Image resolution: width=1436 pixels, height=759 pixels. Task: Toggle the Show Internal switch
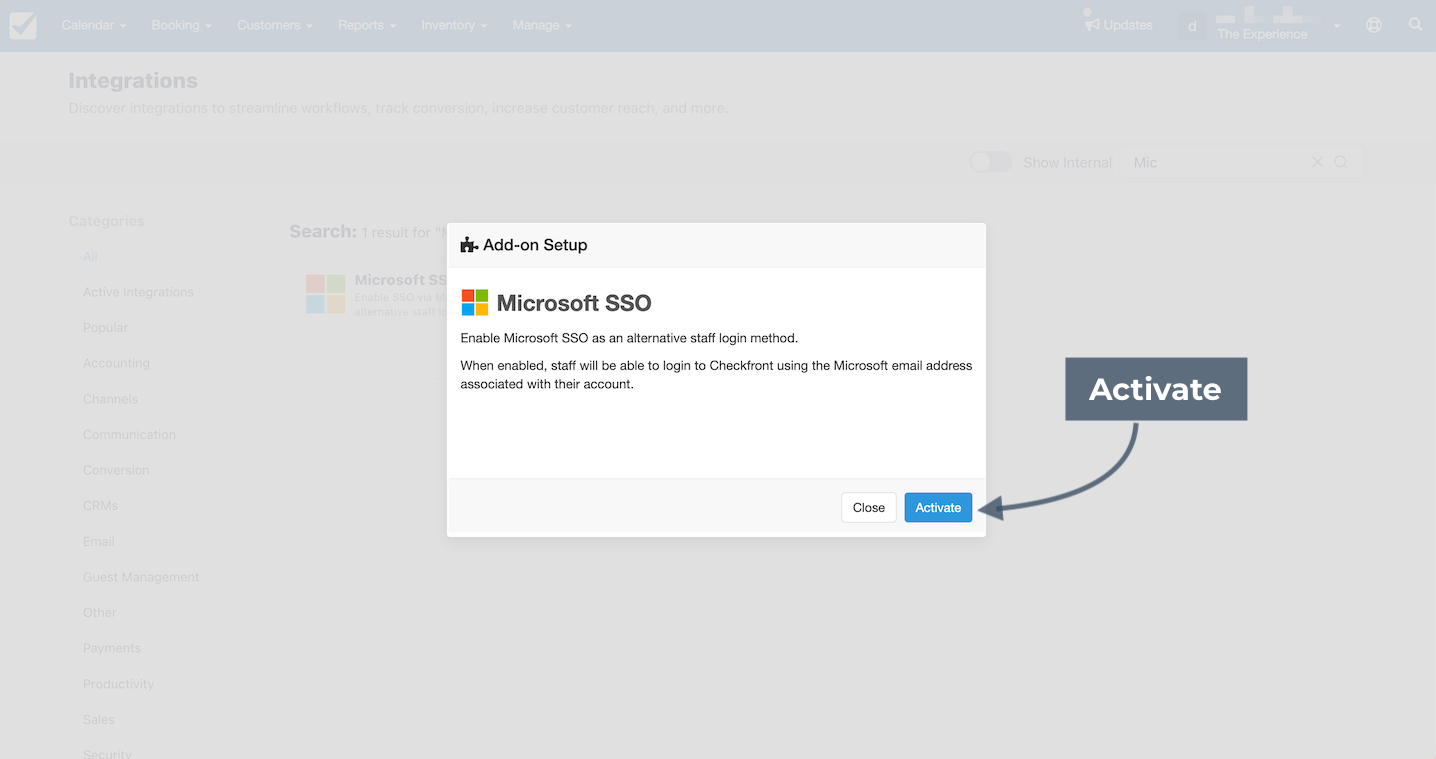[991, 162]
